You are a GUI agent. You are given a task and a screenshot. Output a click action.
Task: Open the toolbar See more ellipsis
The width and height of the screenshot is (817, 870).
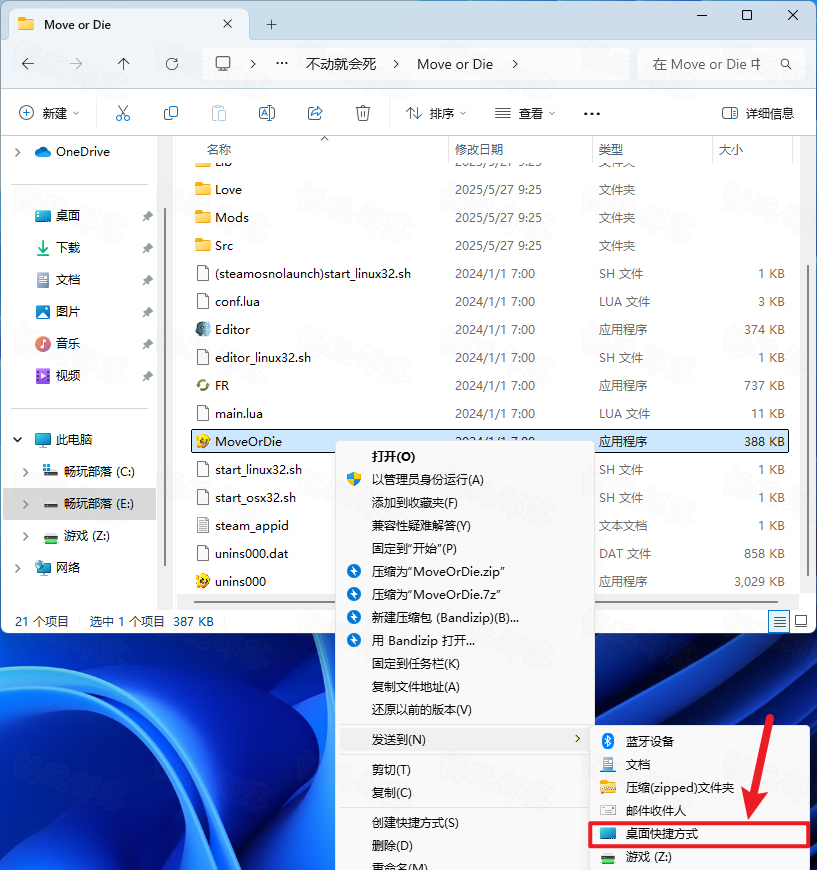592,114
